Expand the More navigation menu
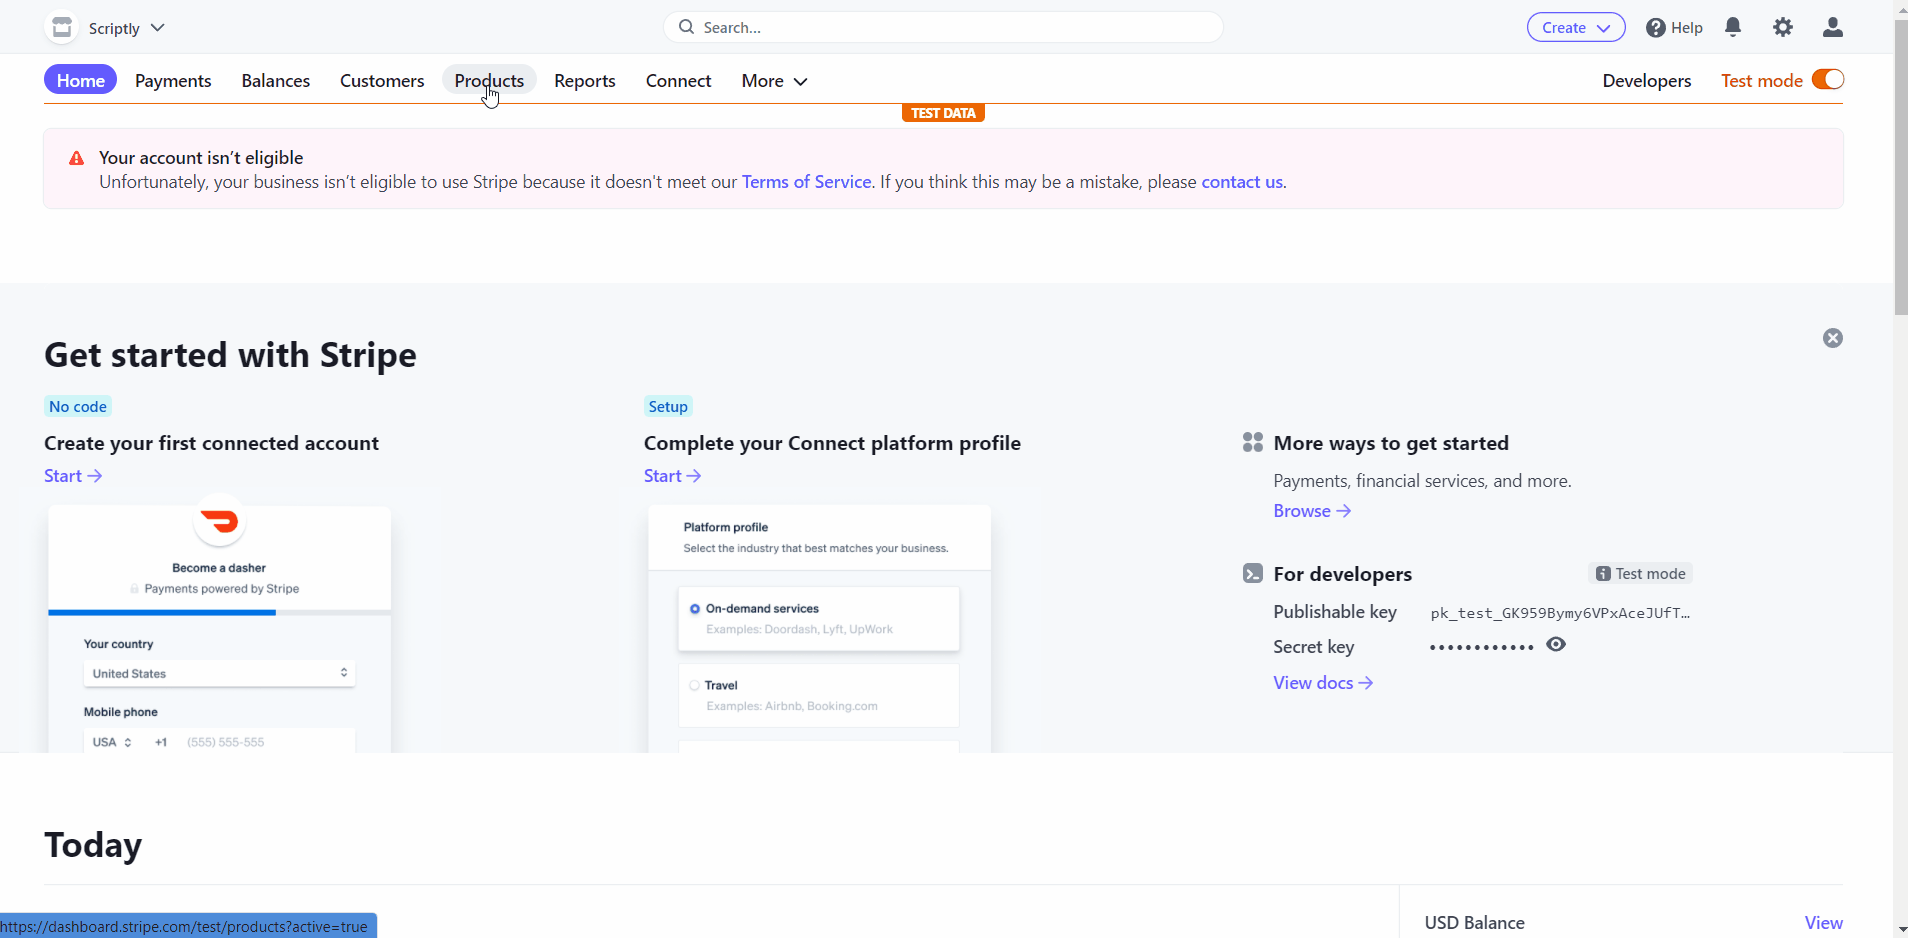Screen dimensions: 1908x938 pos(774,81)
